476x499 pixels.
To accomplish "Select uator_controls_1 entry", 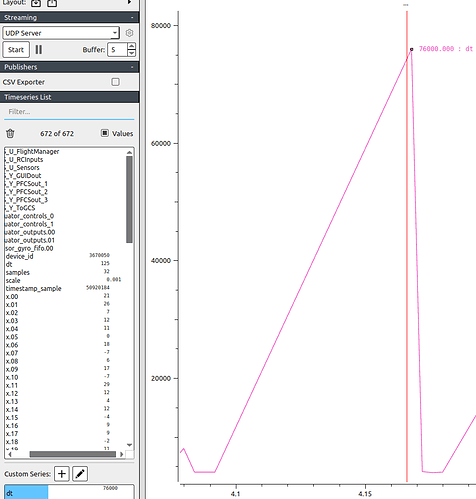I will click(29, 224).
